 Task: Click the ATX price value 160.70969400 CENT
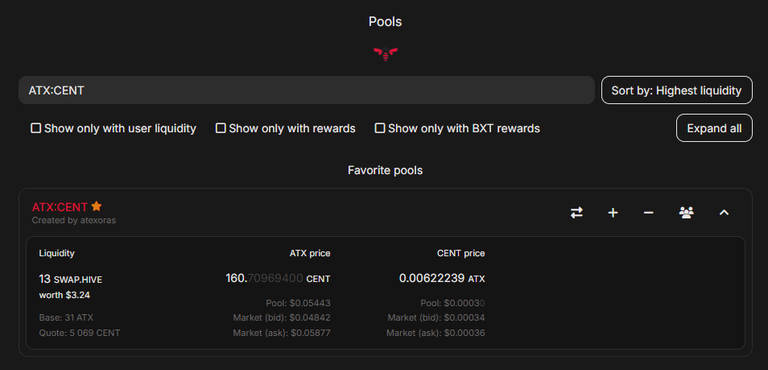pos(278,279)
